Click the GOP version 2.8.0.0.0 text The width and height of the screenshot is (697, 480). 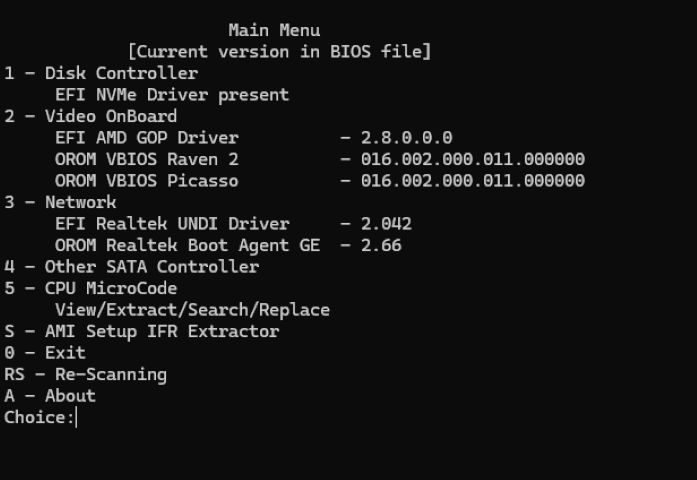point(406,138)
